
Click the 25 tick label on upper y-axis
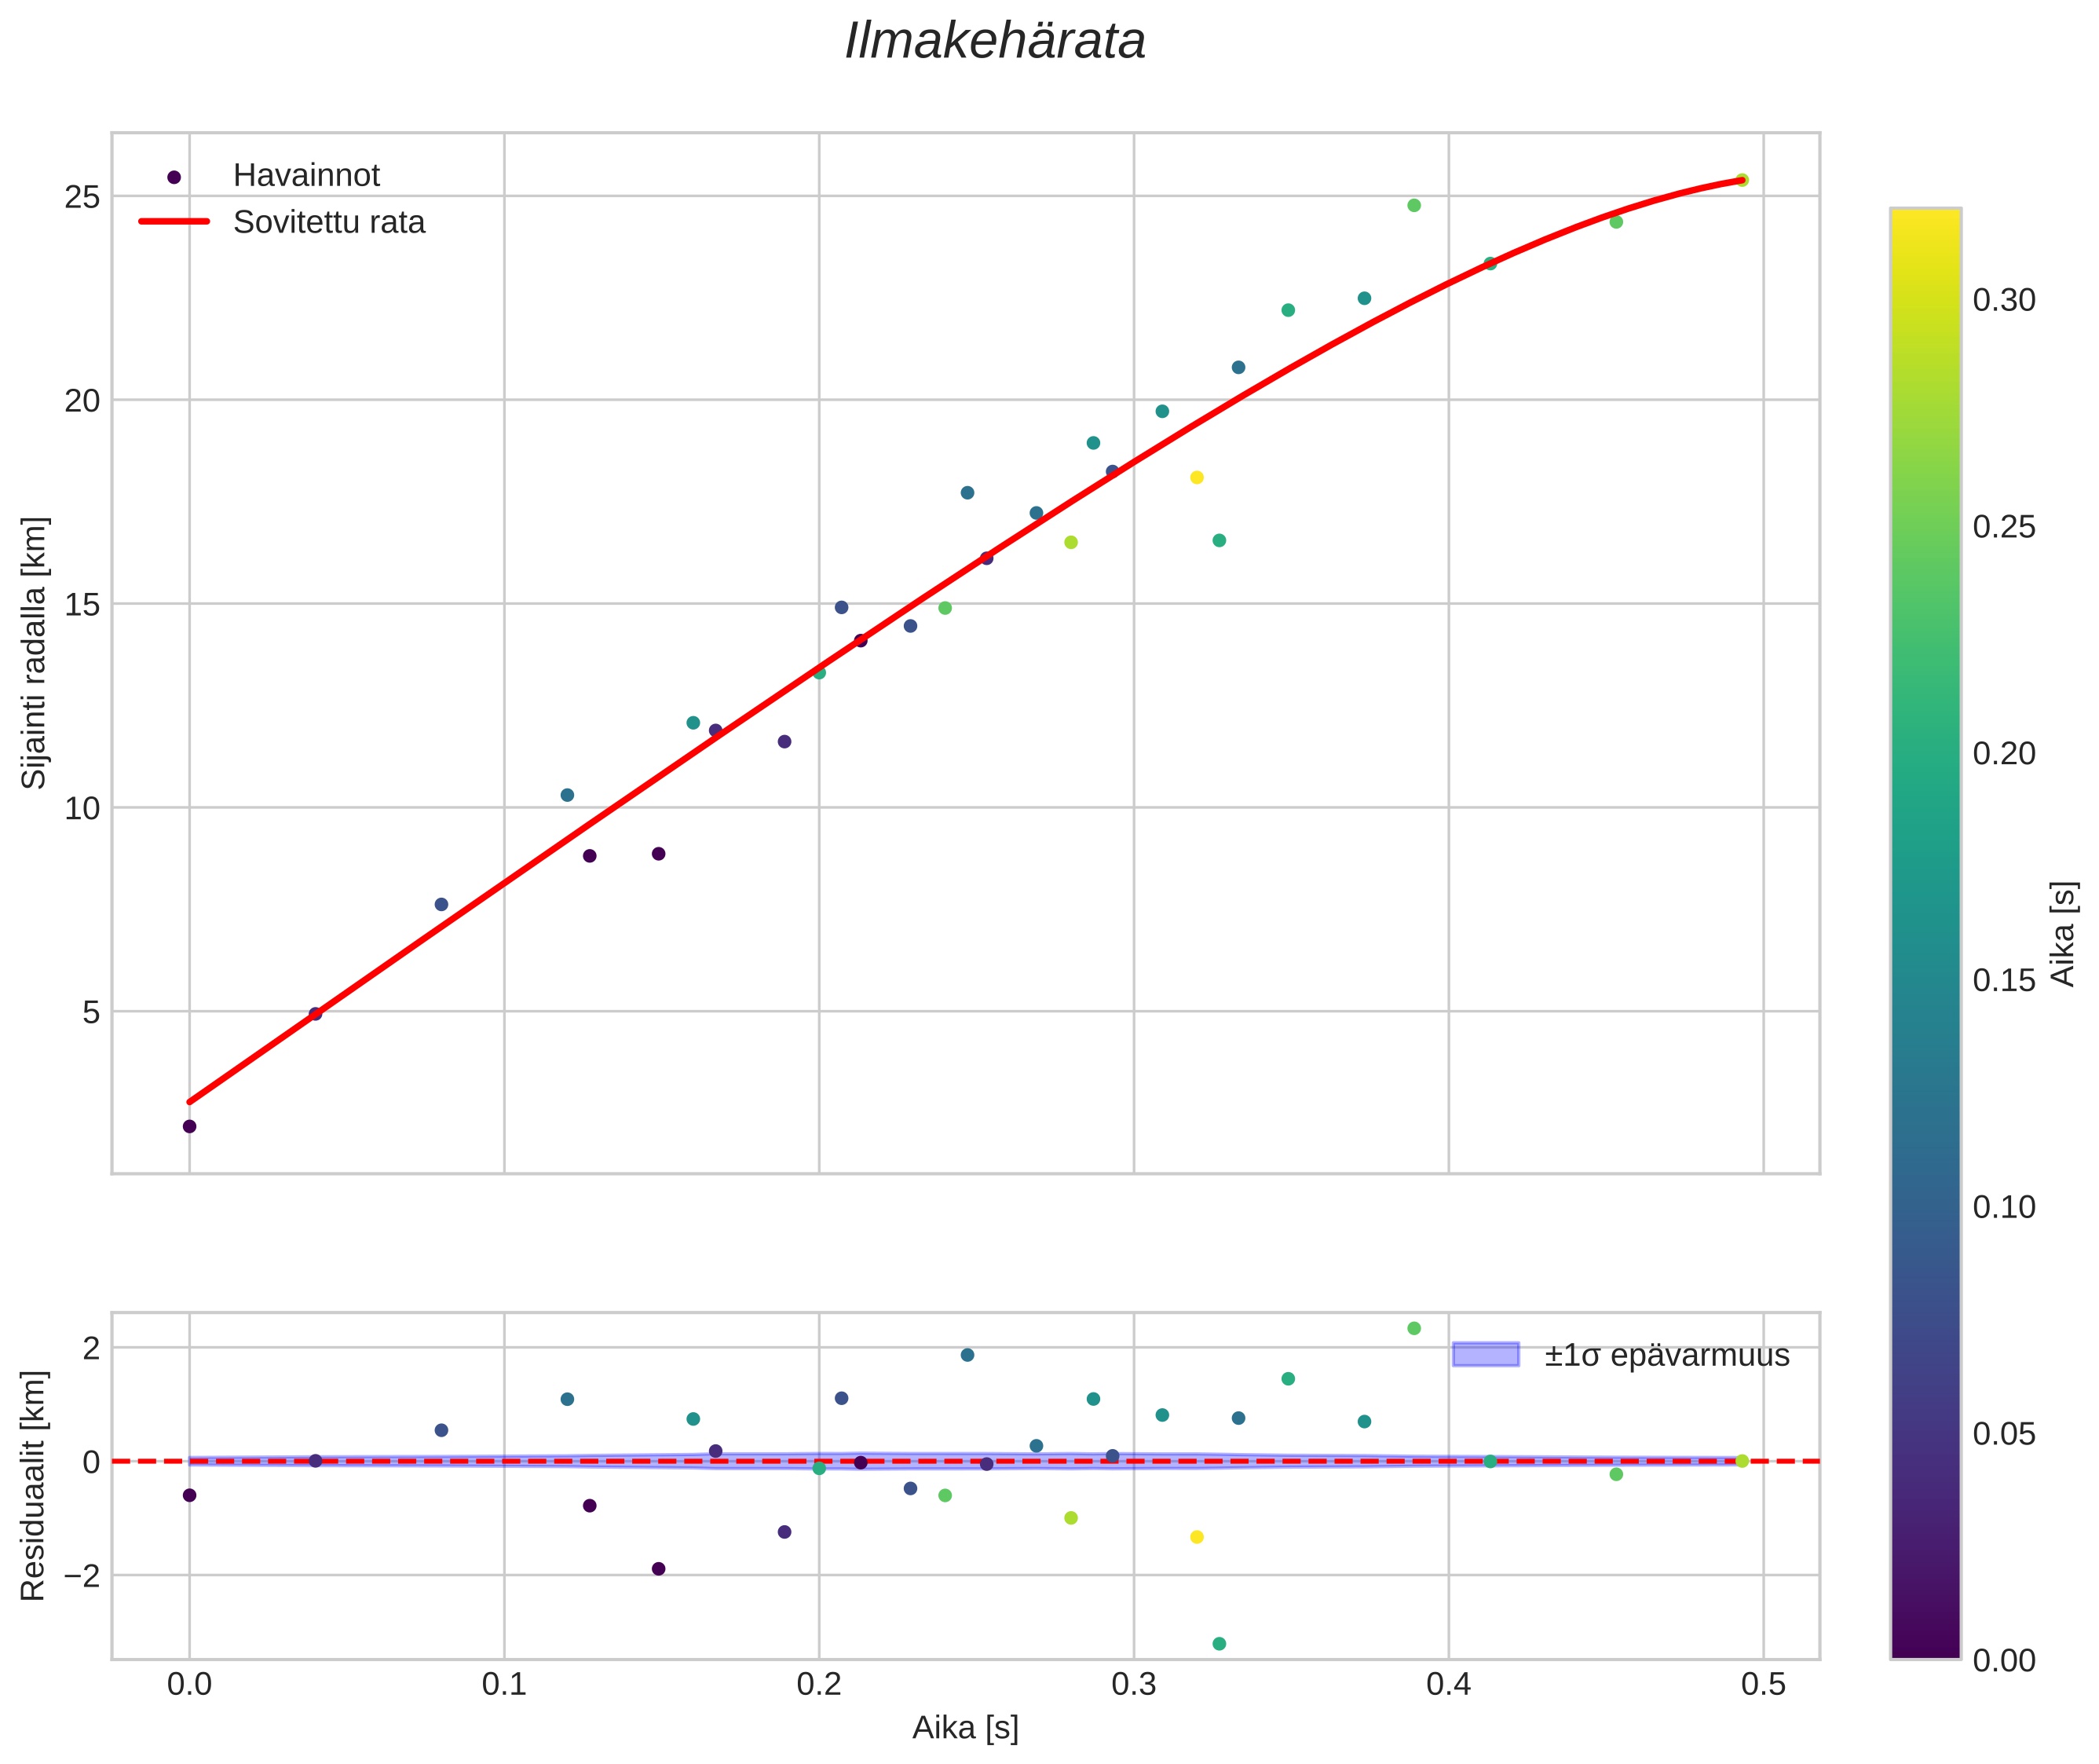tap(82, 197)
